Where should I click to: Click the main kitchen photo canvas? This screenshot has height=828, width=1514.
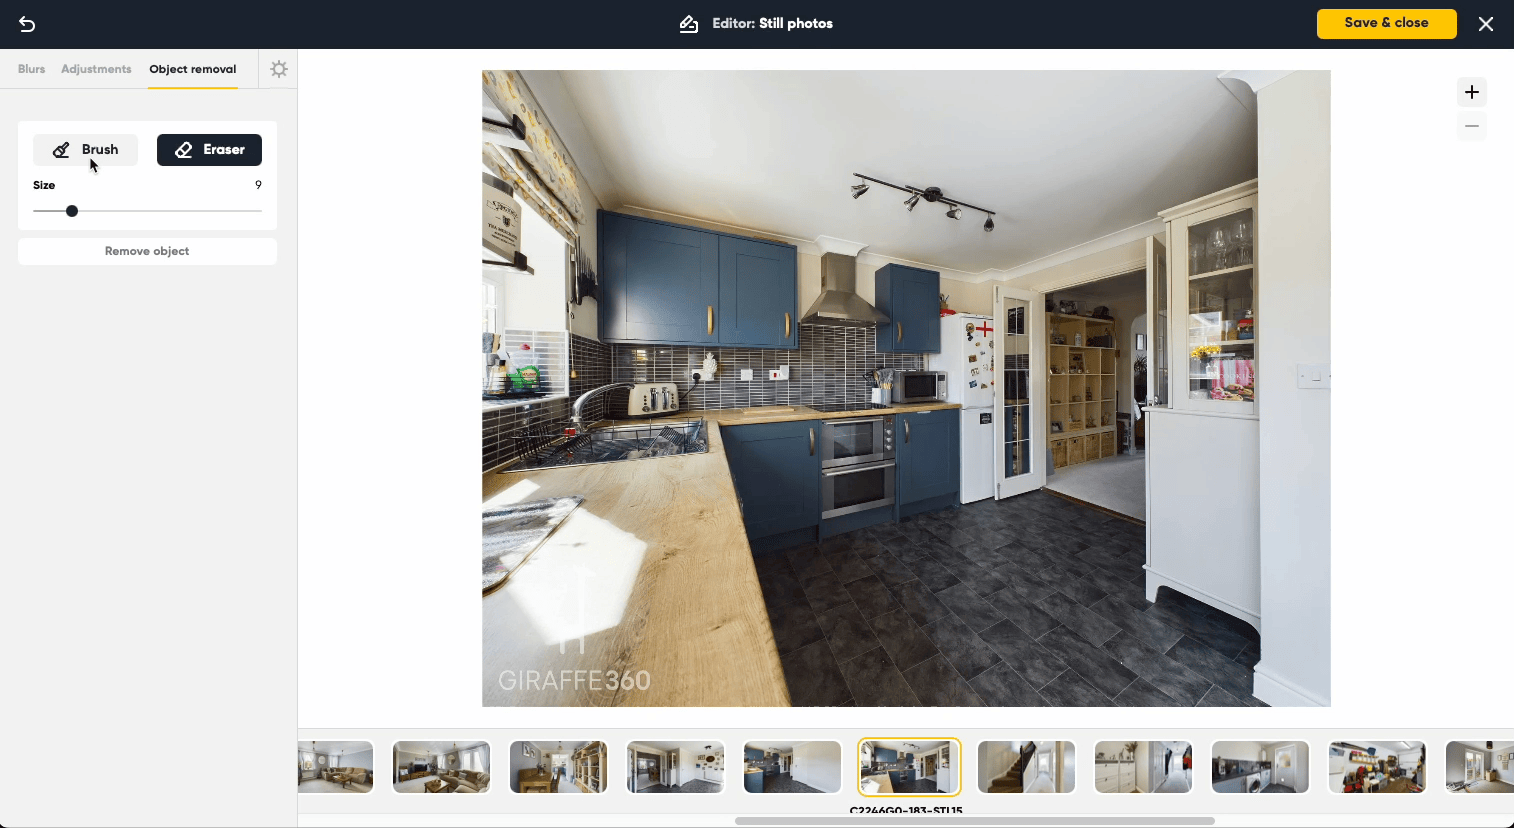point(906,388)
